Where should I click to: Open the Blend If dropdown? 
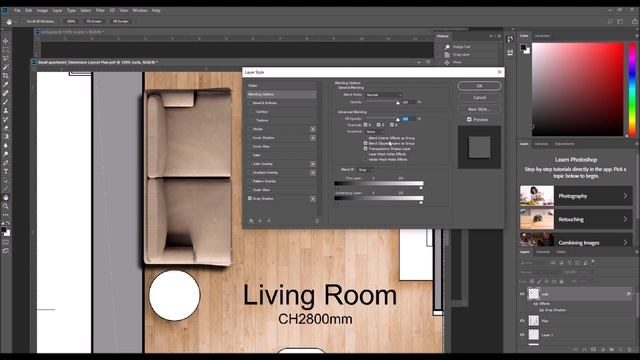(365, 170)
